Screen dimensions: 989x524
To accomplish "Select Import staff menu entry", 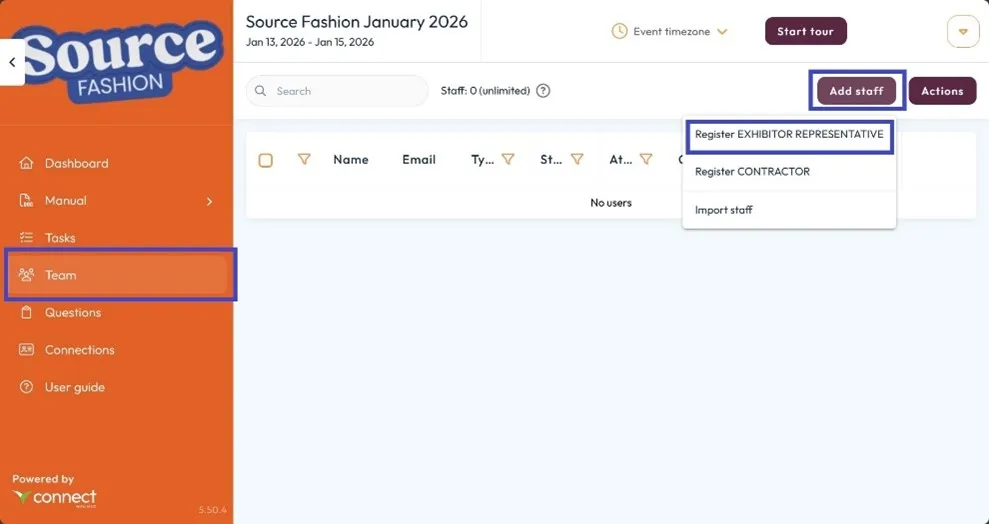I will click(x=724, y=210).
